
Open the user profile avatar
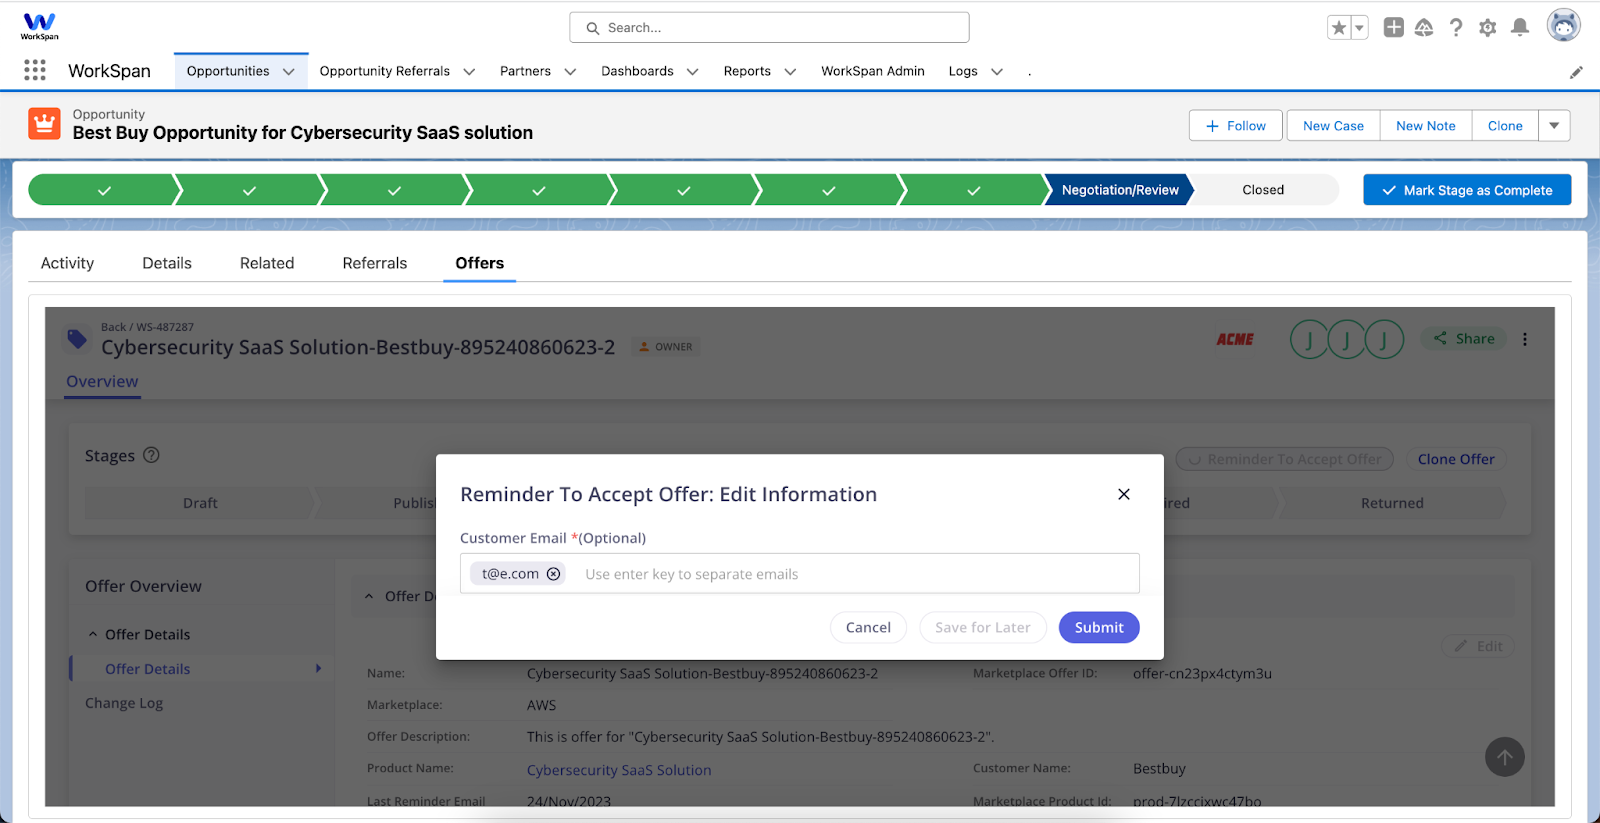(x=1564, y=26)
